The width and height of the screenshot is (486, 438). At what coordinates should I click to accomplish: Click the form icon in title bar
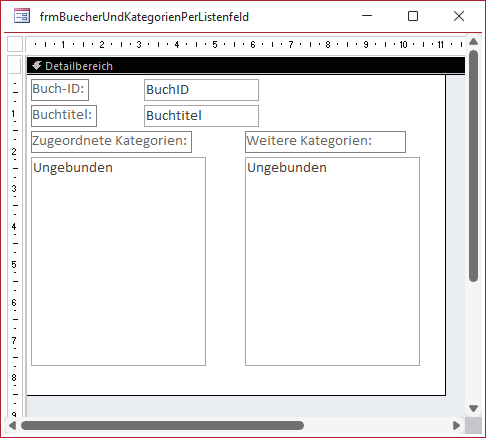[x=22, y=16]
